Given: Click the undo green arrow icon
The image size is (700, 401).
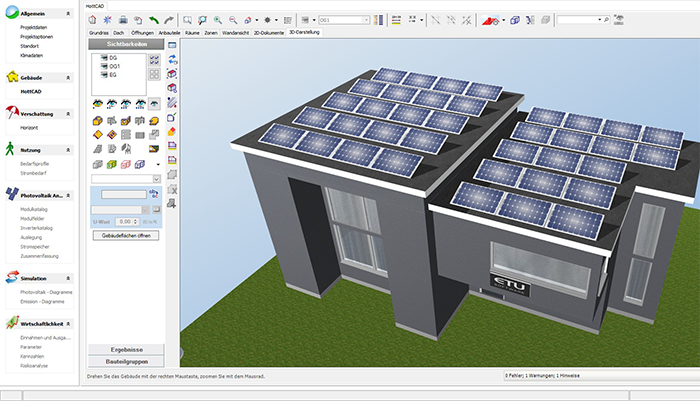Looking at the screenshot, I should coord(153,19).
